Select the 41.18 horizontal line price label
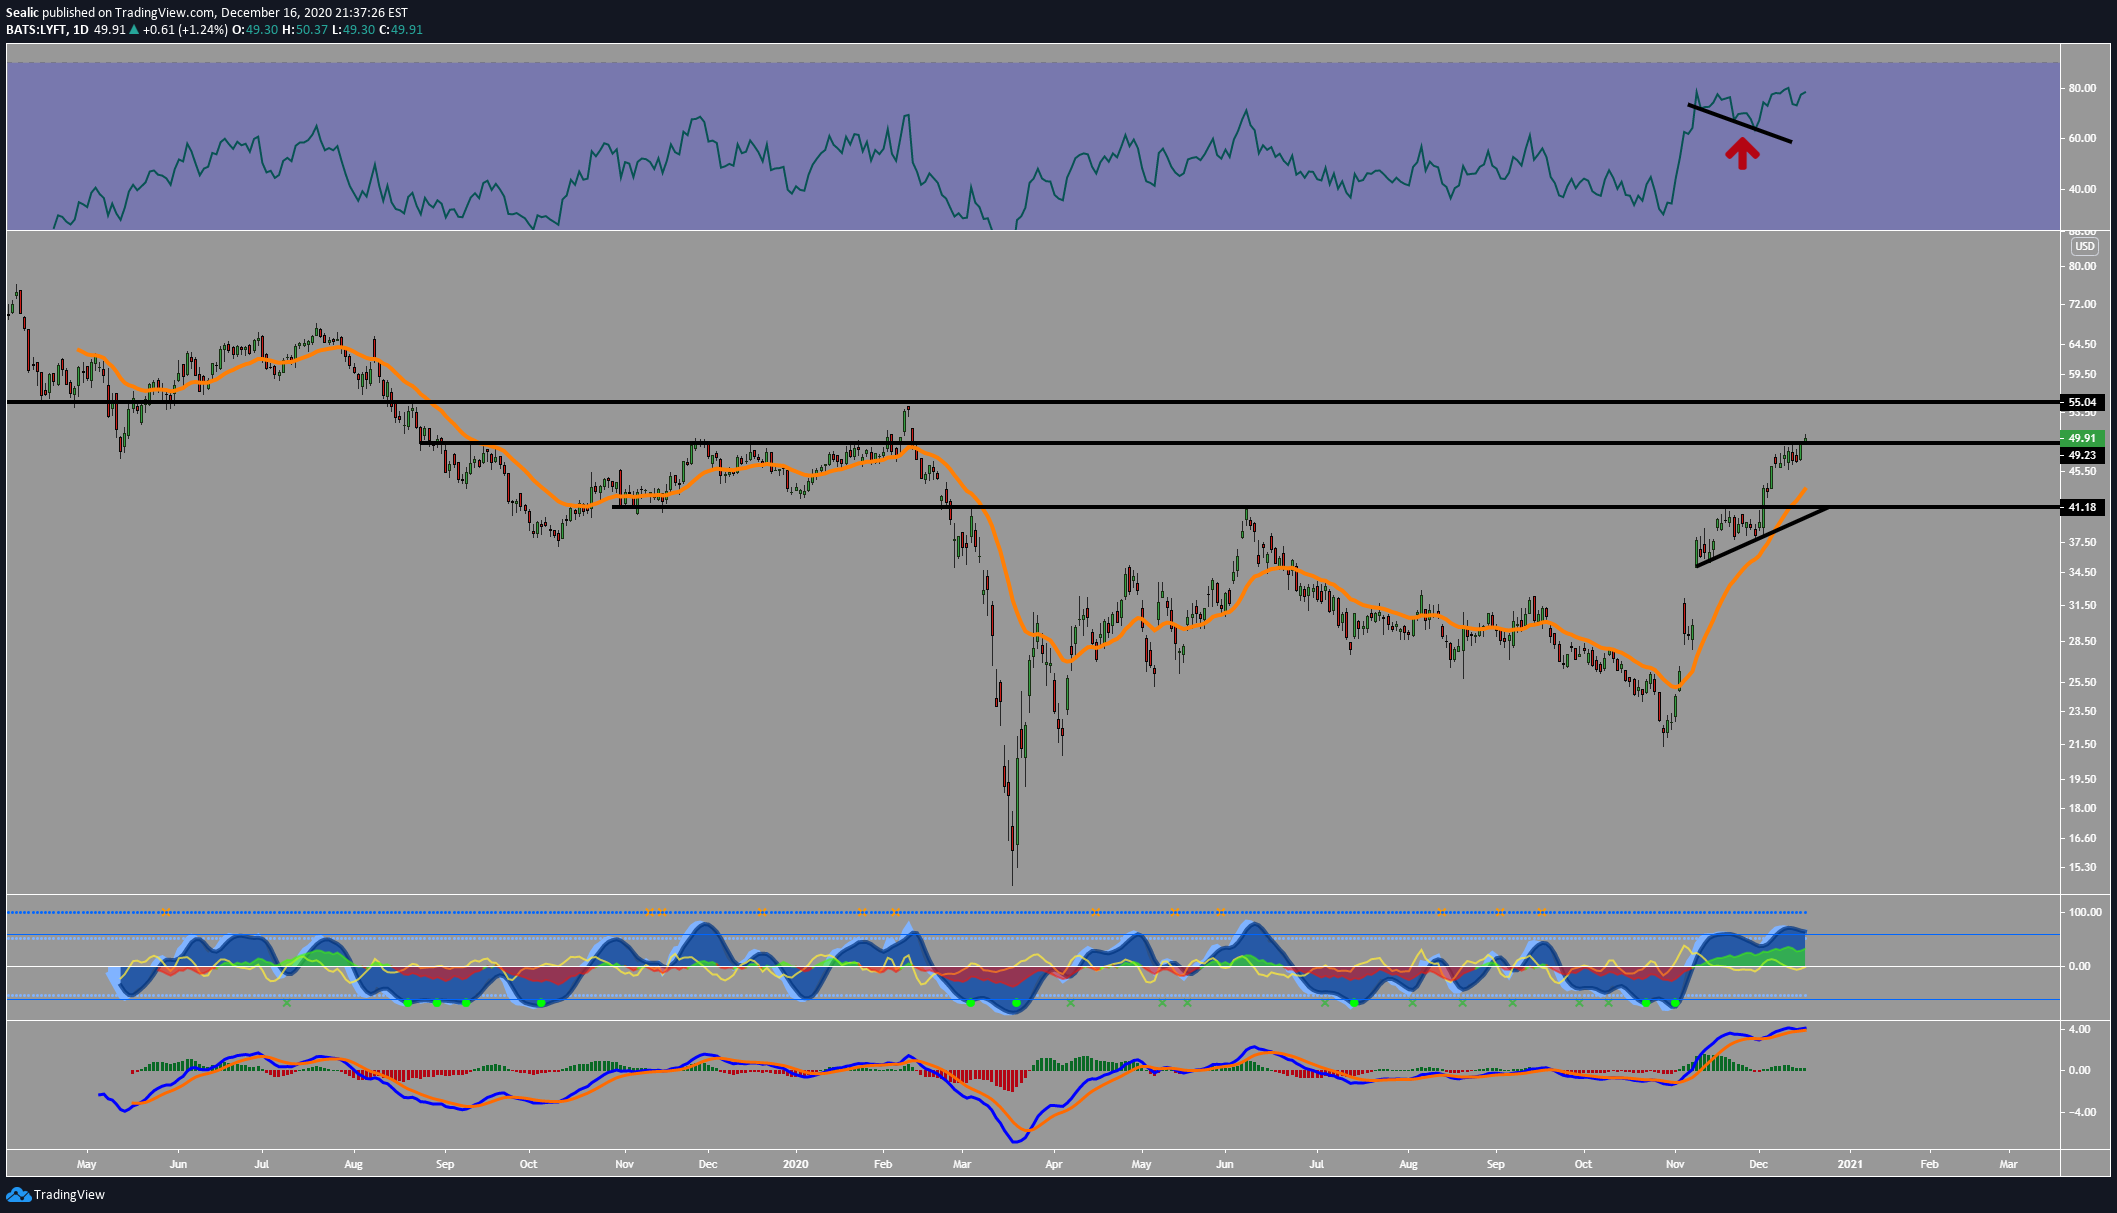This screenshot has width=2117, height=1213. [2082, 507]
